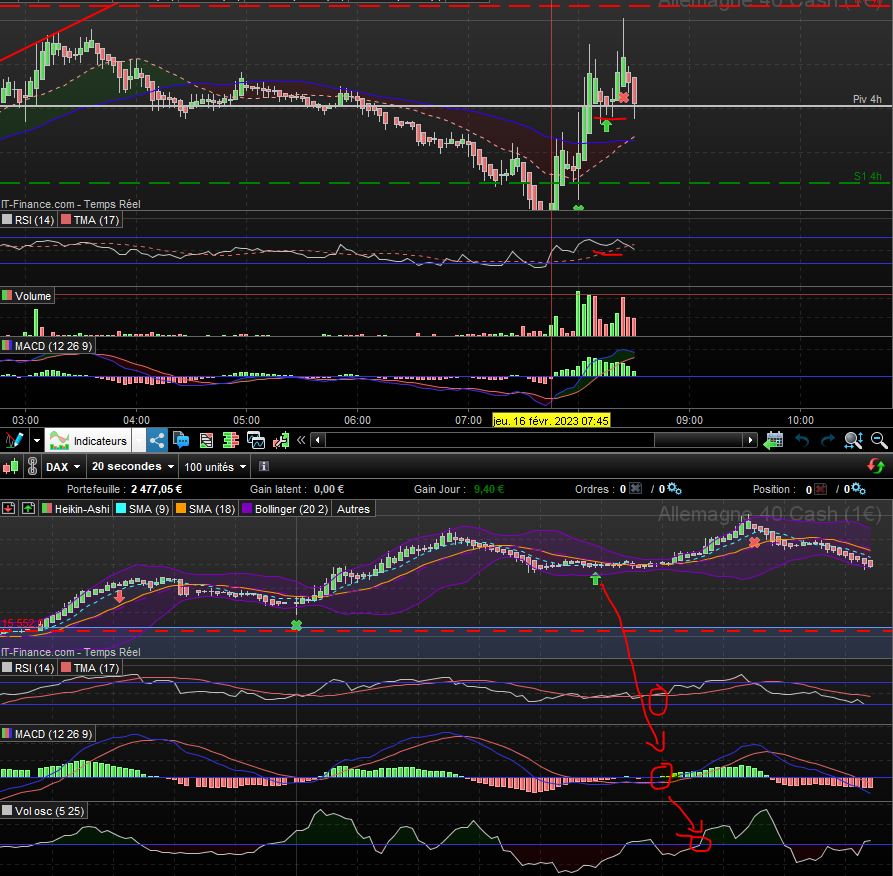Open TMA (17) settings in upper chart
The height and width of the screenshot is (876, 893).
pyautogui.click(x=89, y=220)
